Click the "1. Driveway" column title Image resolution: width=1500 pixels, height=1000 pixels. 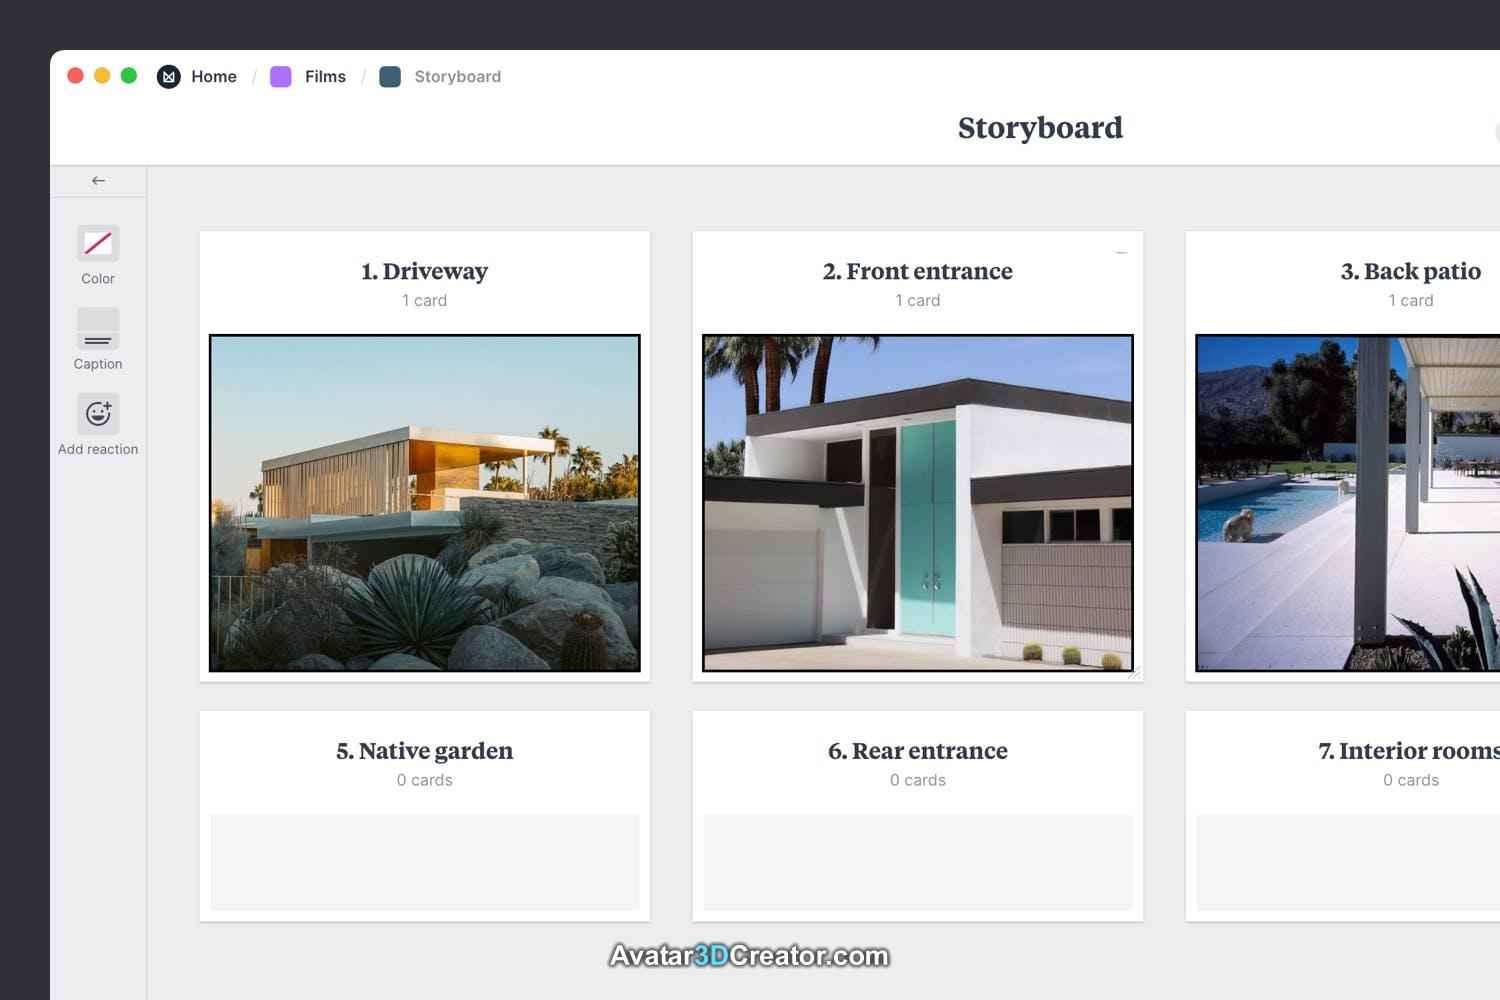(x=425, y=271)
